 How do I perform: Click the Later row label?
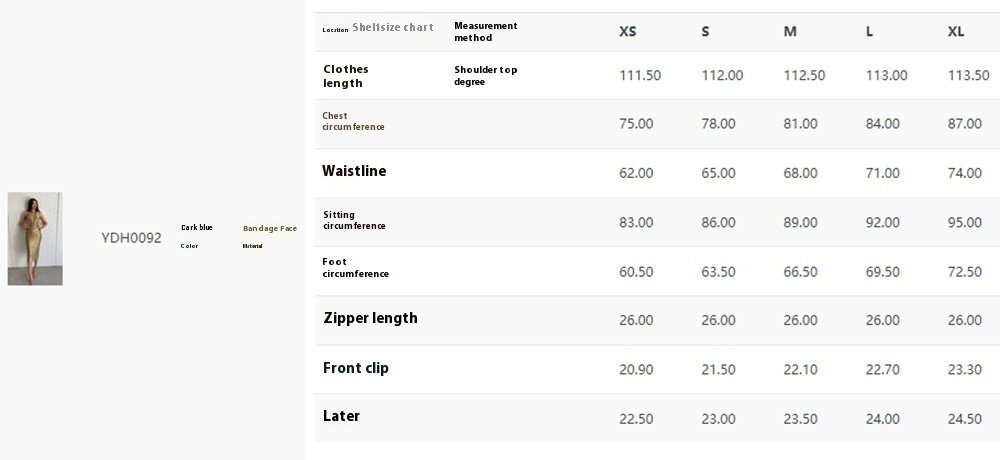(x=341, y=416)
